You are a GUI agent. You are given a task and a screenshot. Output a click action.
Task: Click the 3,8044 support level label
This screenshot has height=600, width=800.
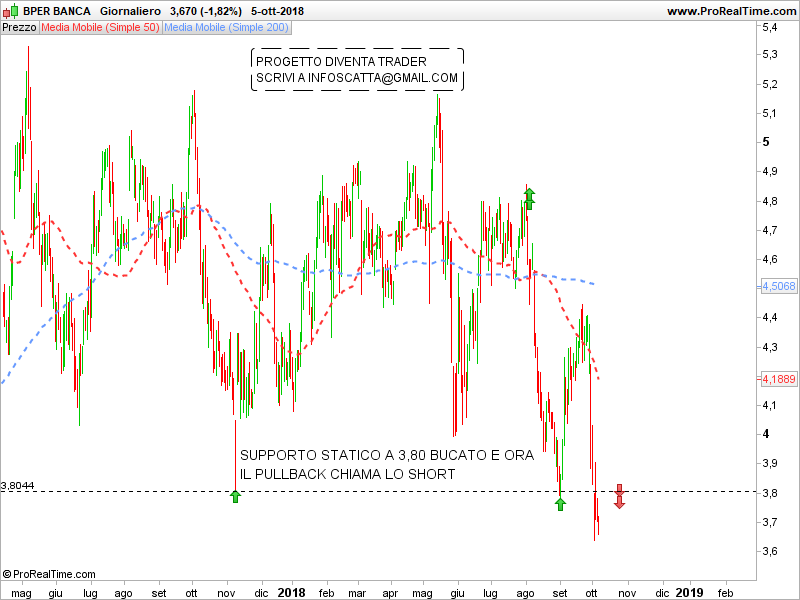[x=18, y=485]
